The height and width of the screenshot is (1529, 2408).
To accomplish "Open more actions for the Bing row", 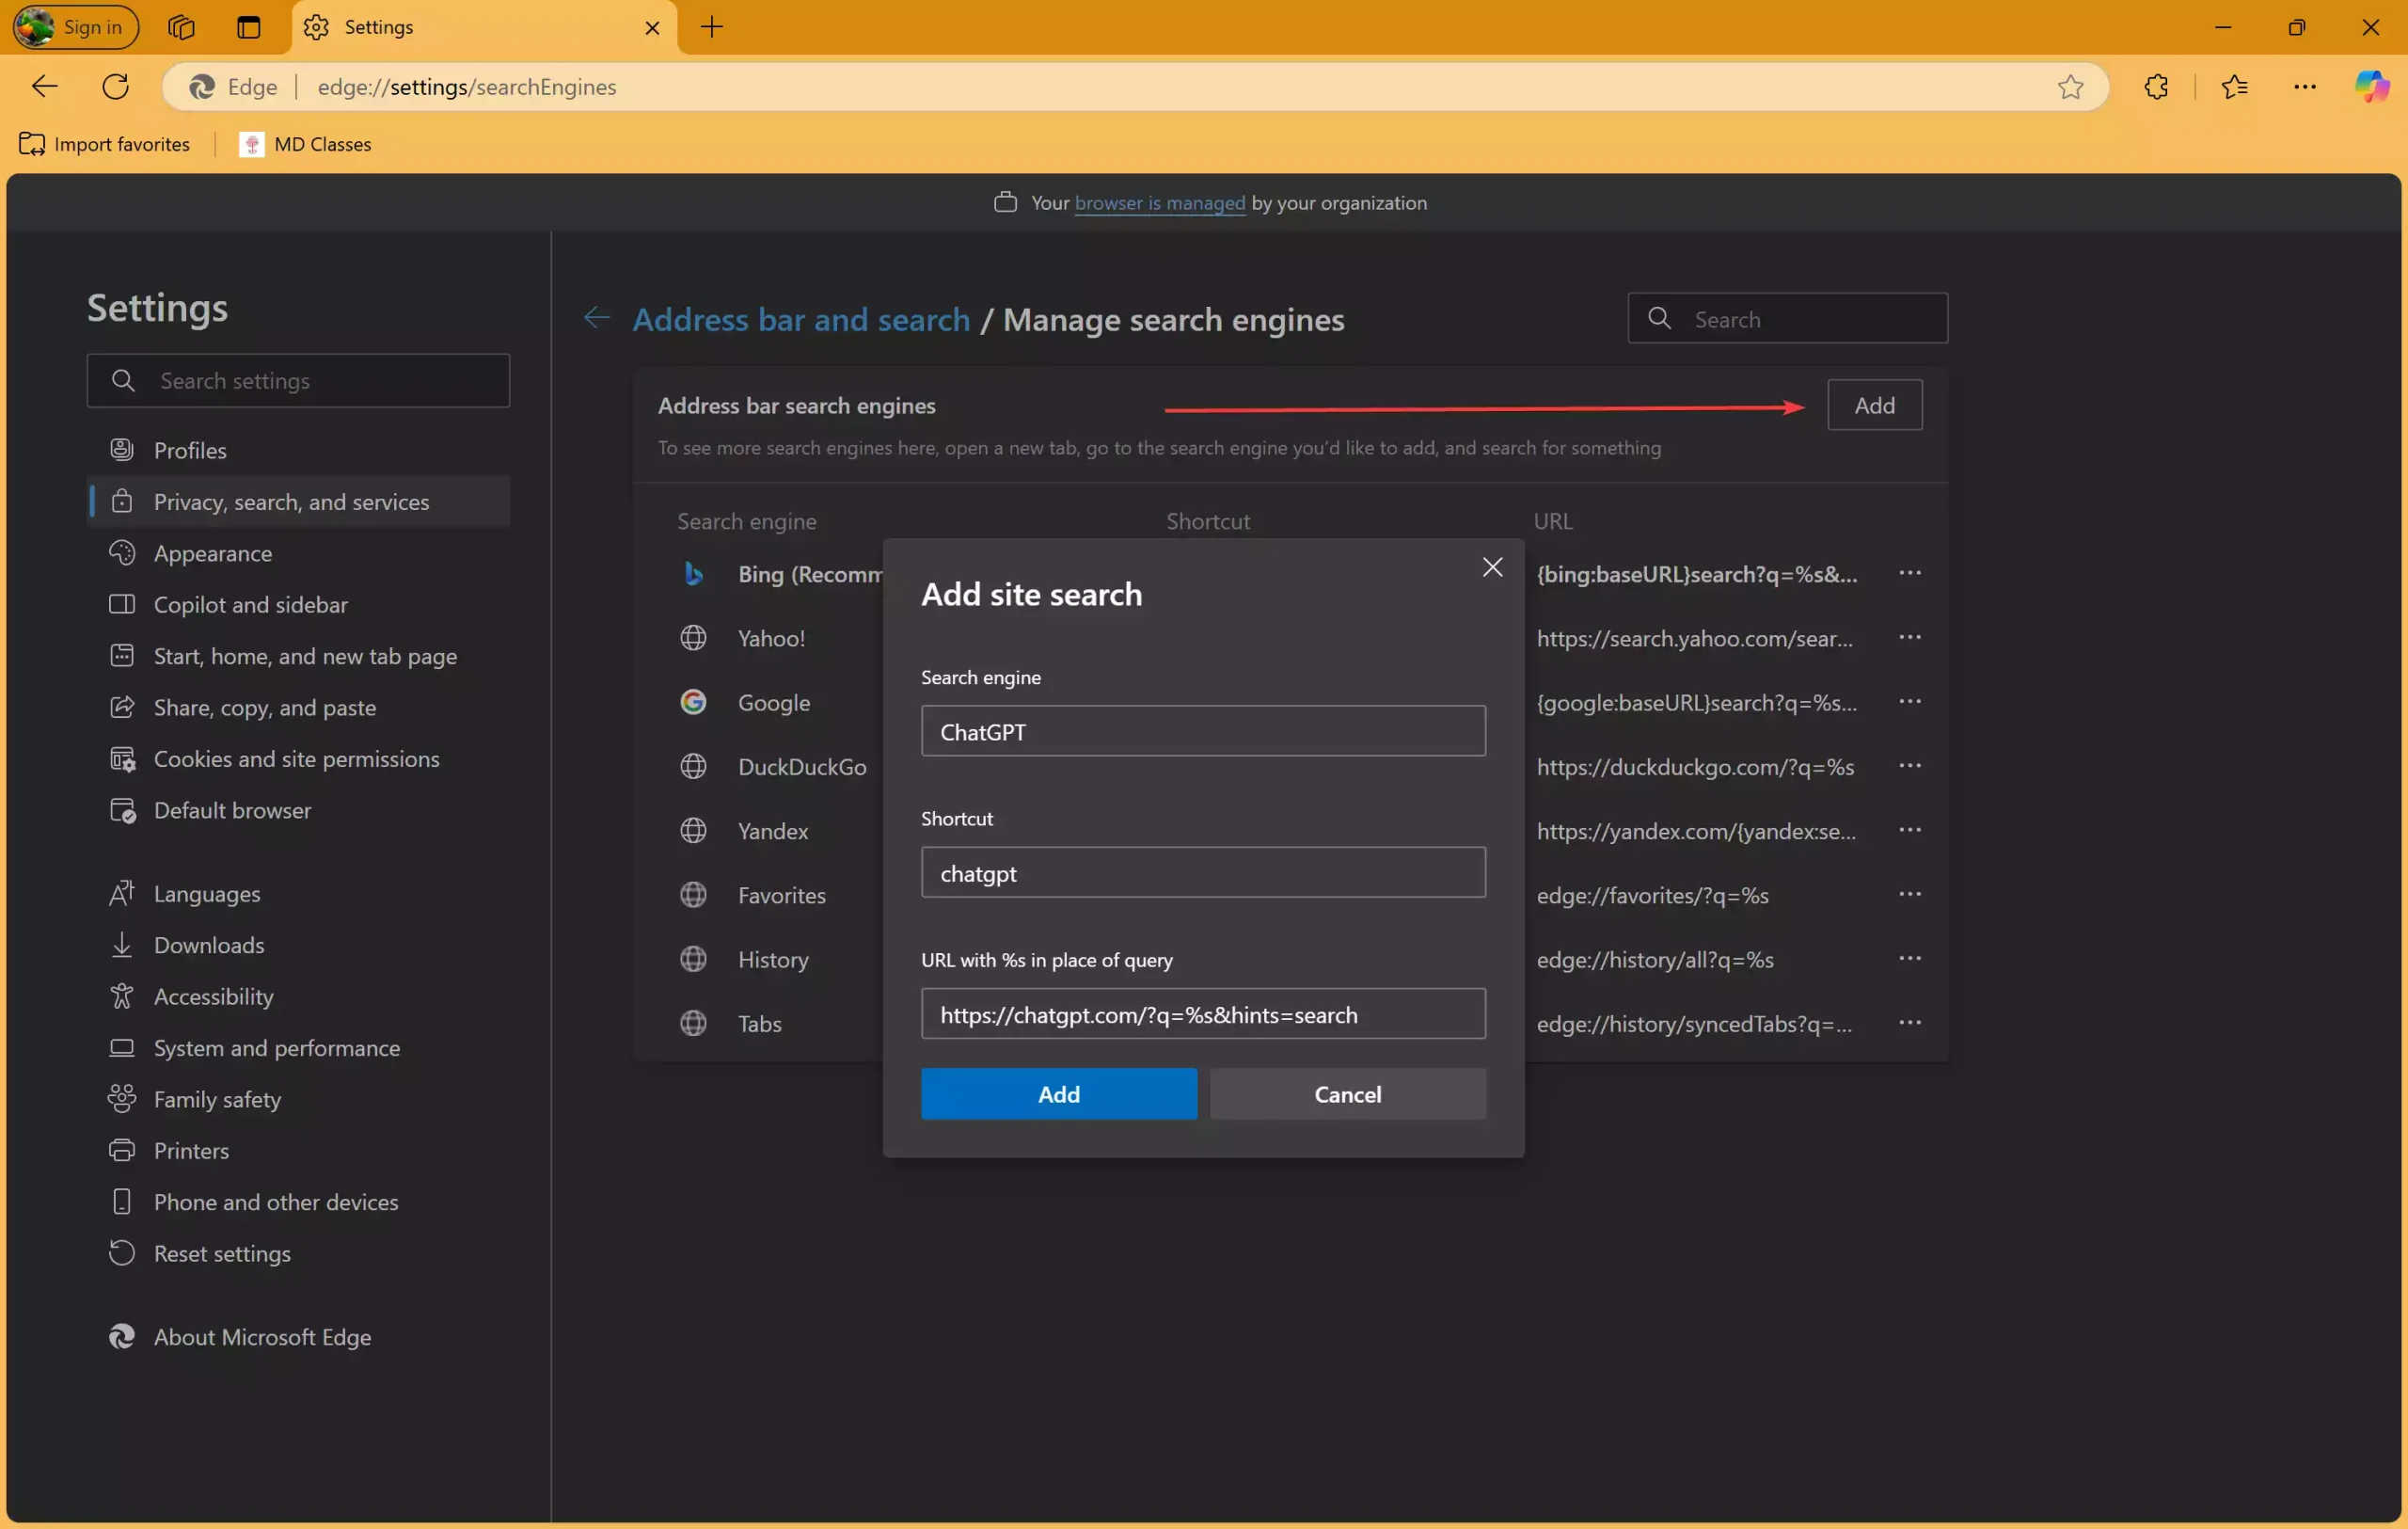I will coord(1909,574).
